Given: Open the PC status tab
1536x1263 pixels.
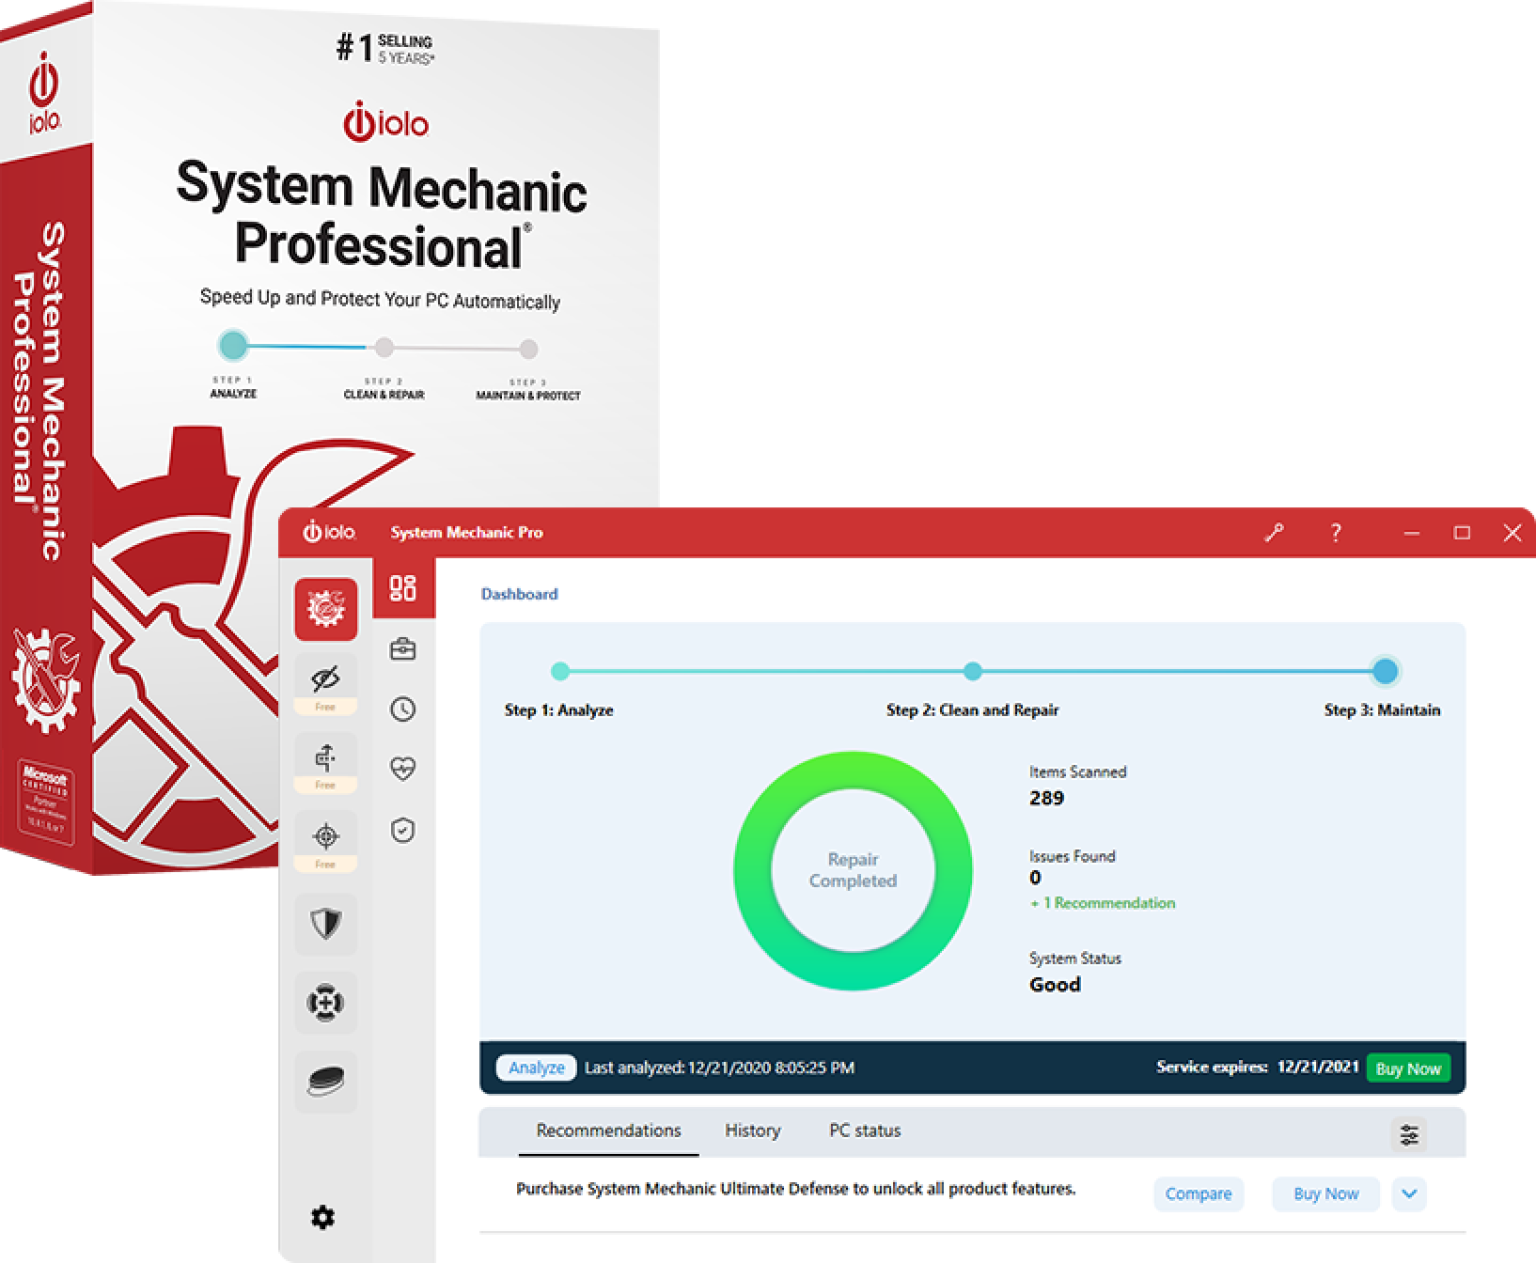Looking at the screenshot, I should (864, 1131).
